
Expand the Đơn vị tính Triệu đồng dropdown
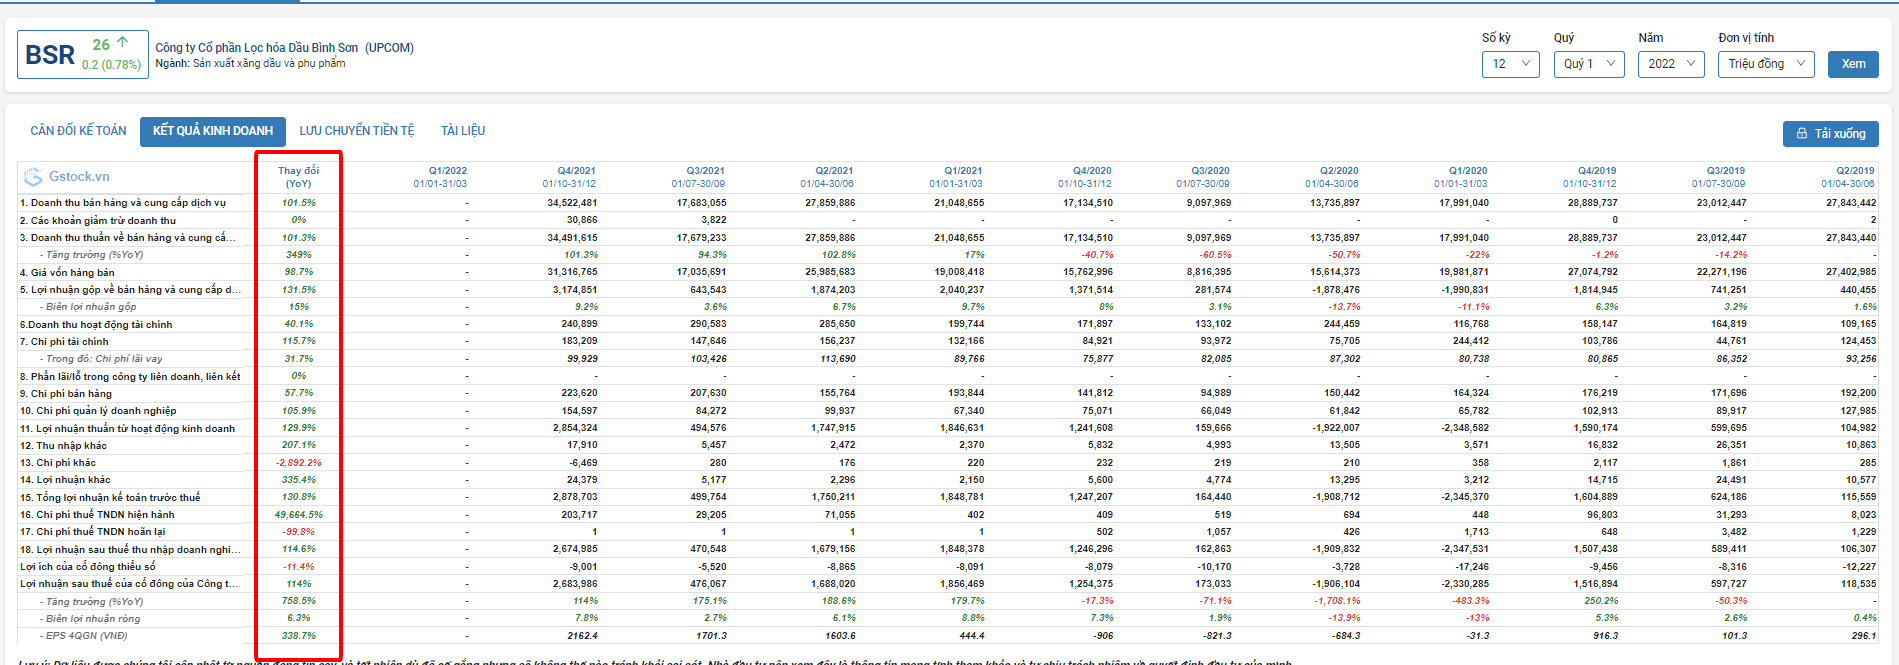[1766, 64]
